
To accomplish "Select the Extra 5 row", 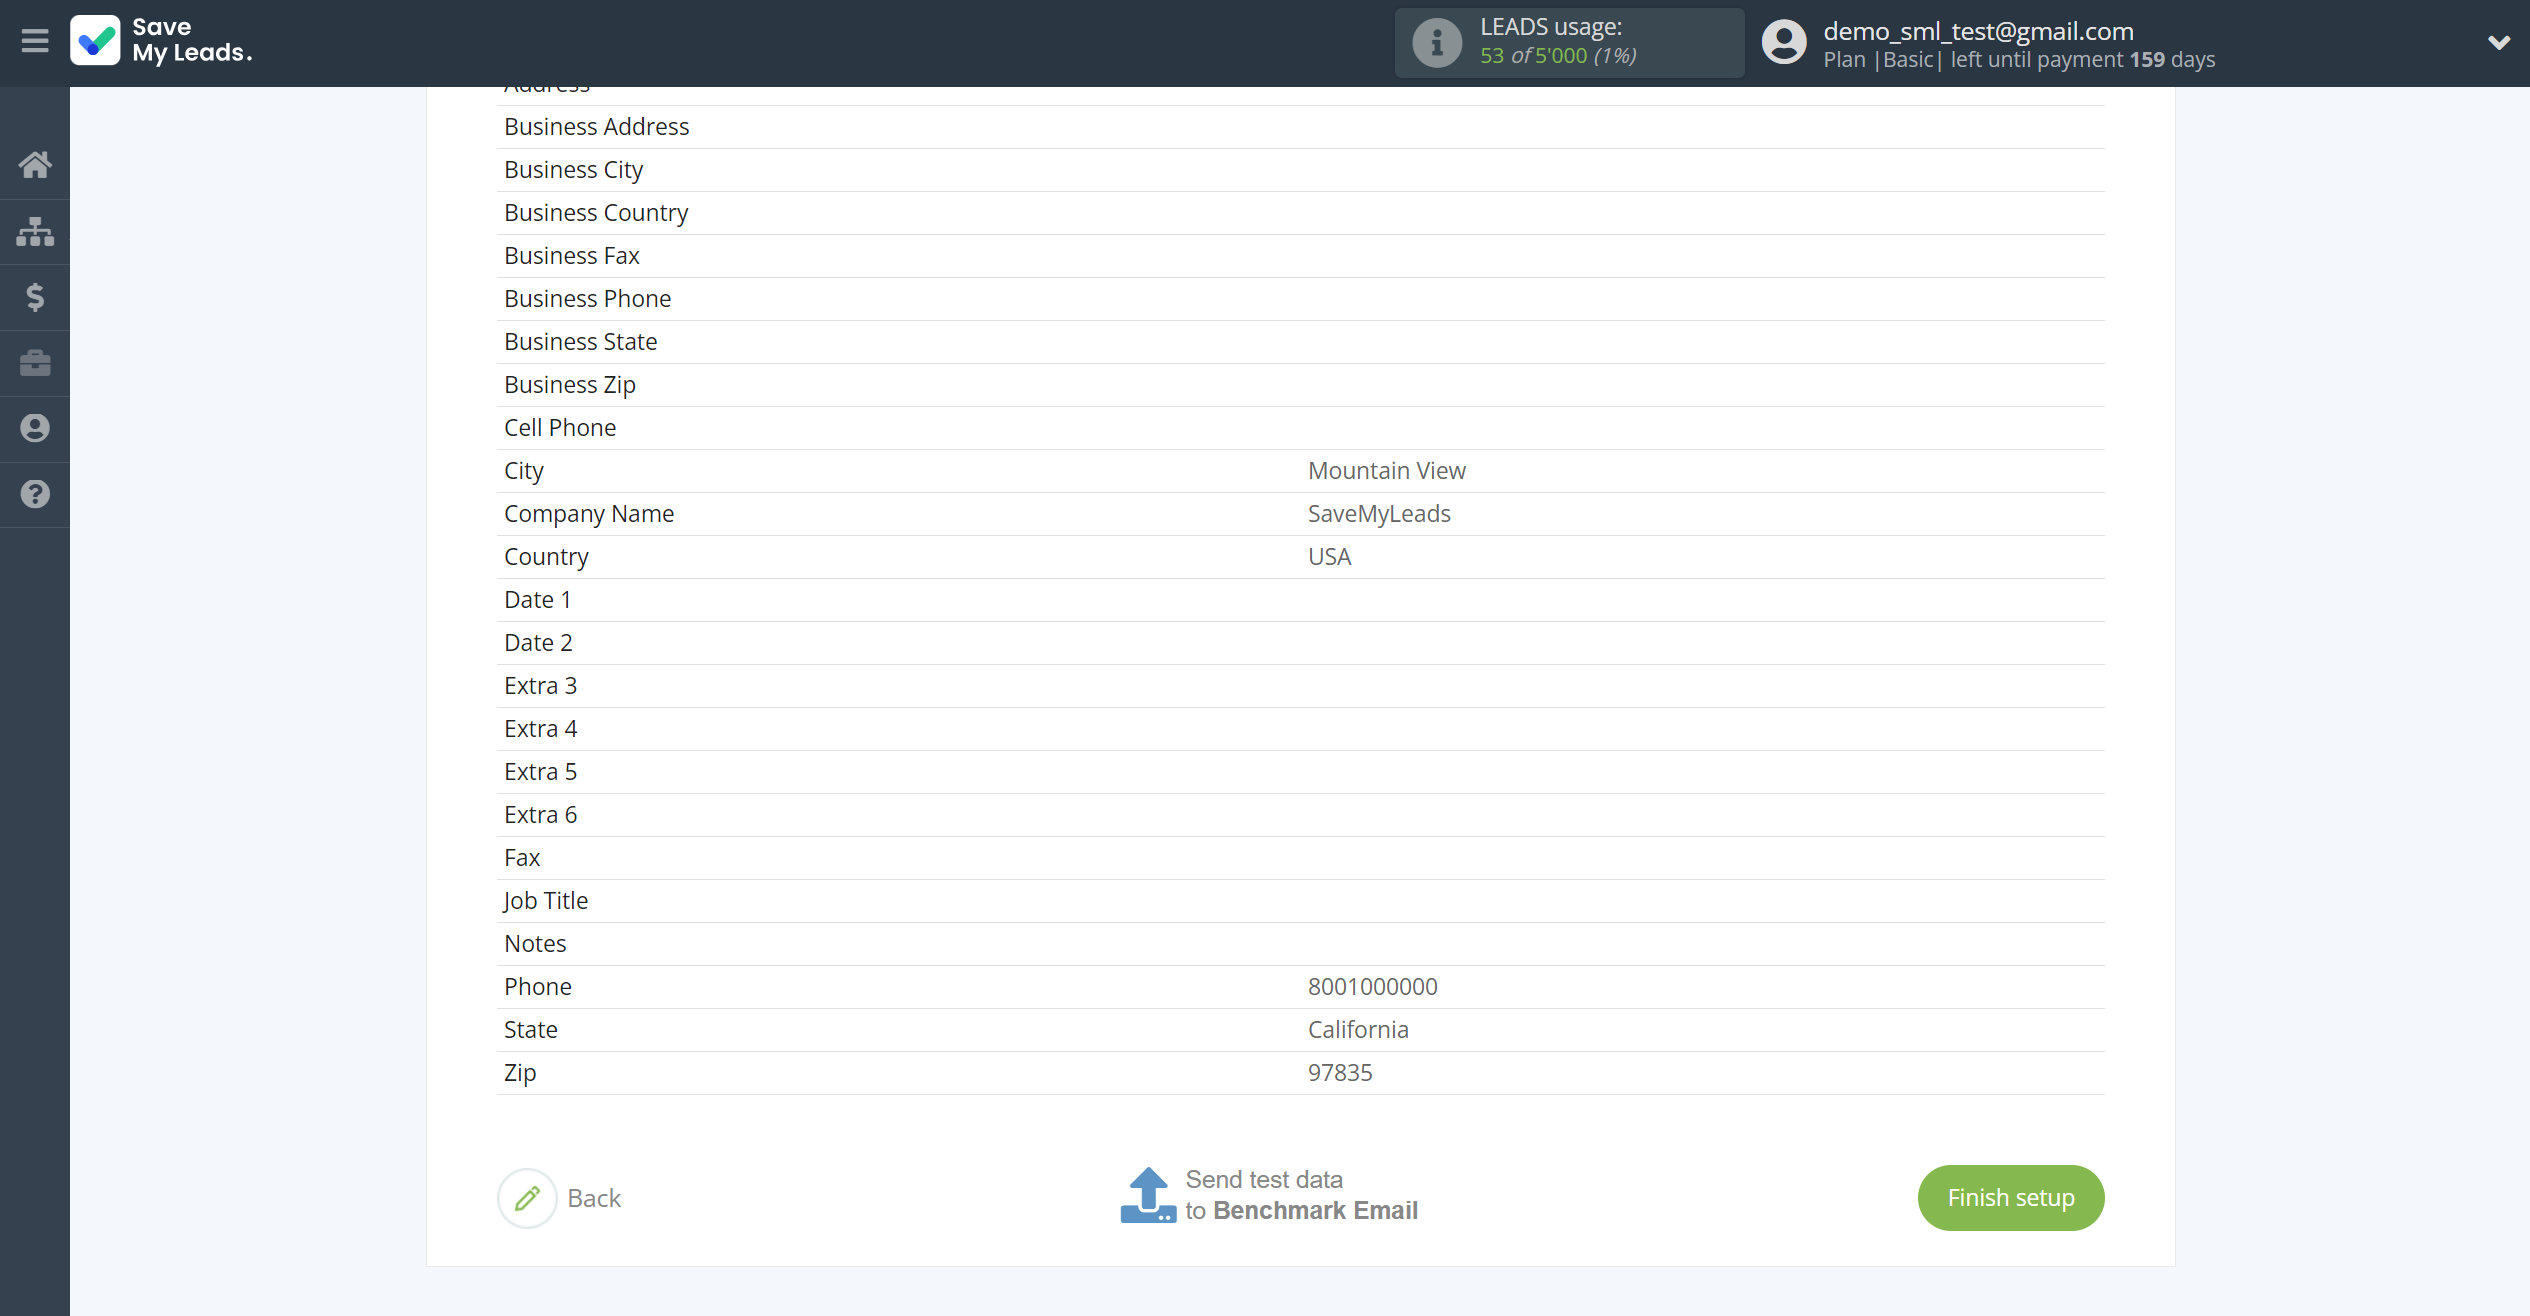I will click(x=1300, y=772).
